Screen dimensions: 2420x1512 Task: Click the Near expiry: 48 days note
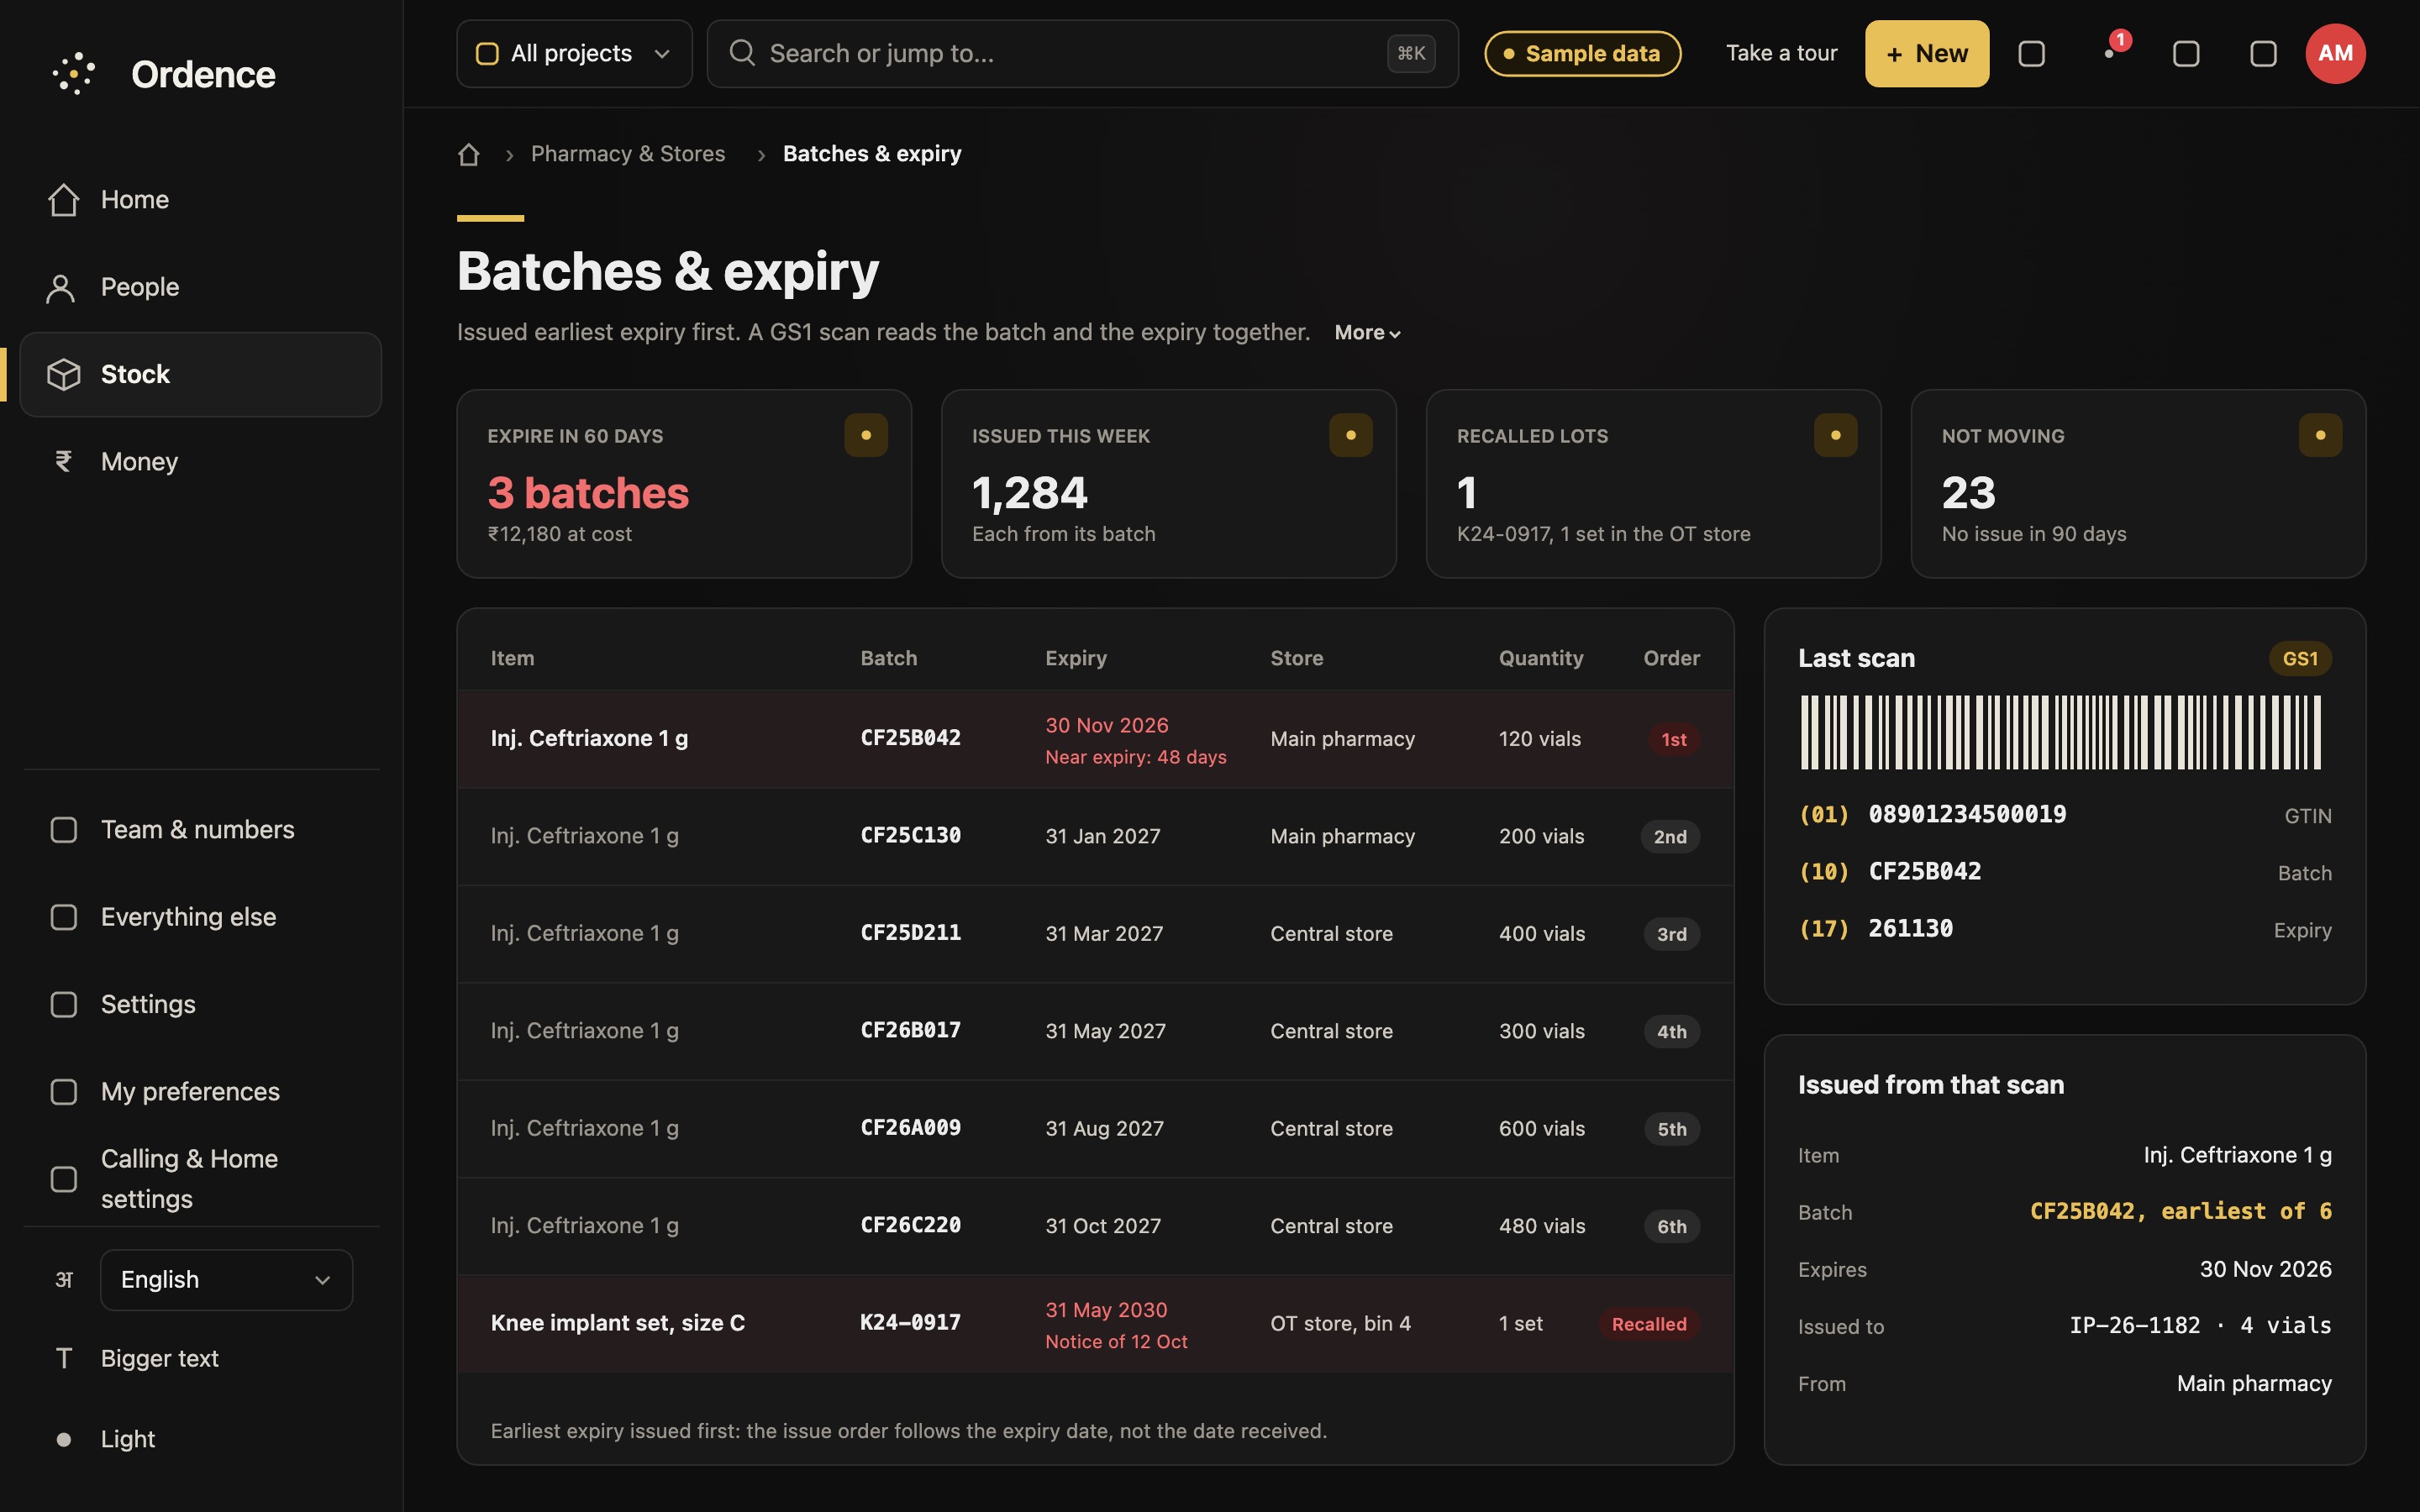coord(1136,757)
